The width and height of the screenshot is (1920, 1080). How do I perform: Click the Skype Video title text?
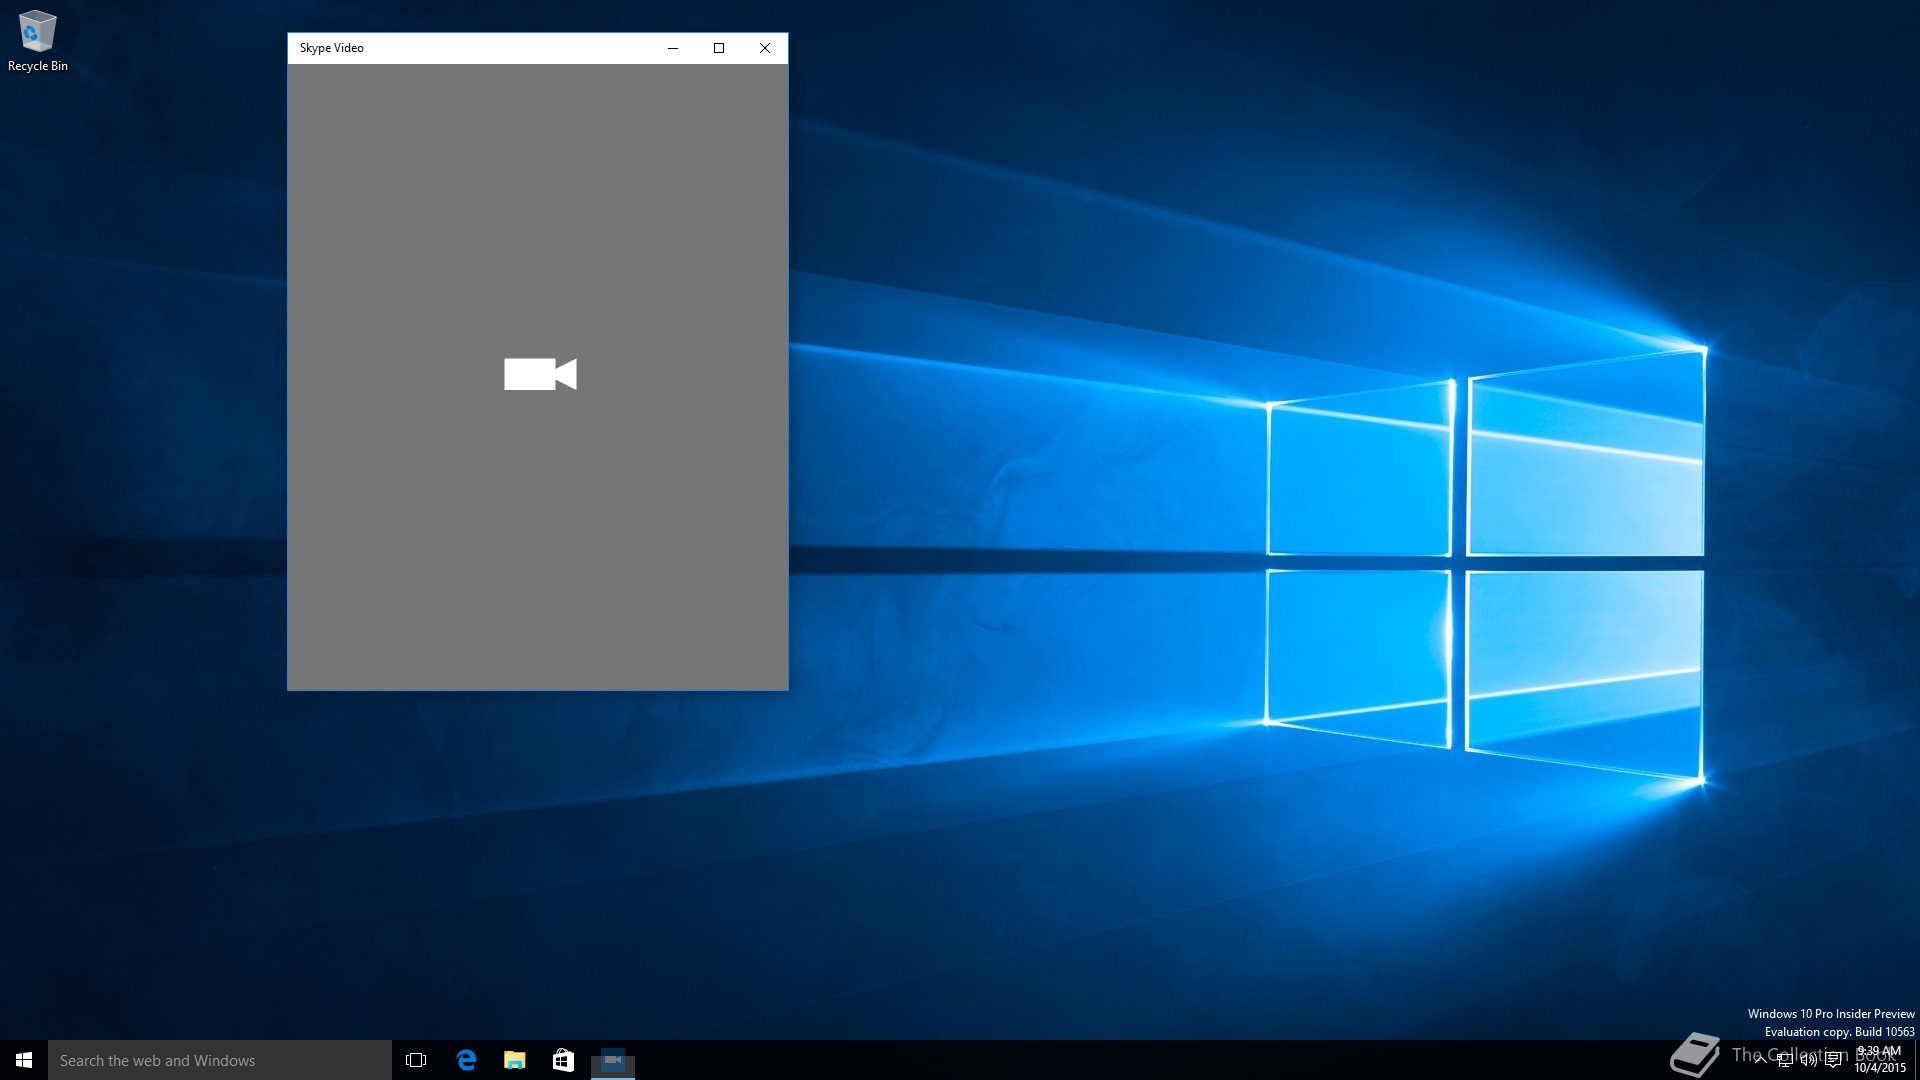coord(332,48)
